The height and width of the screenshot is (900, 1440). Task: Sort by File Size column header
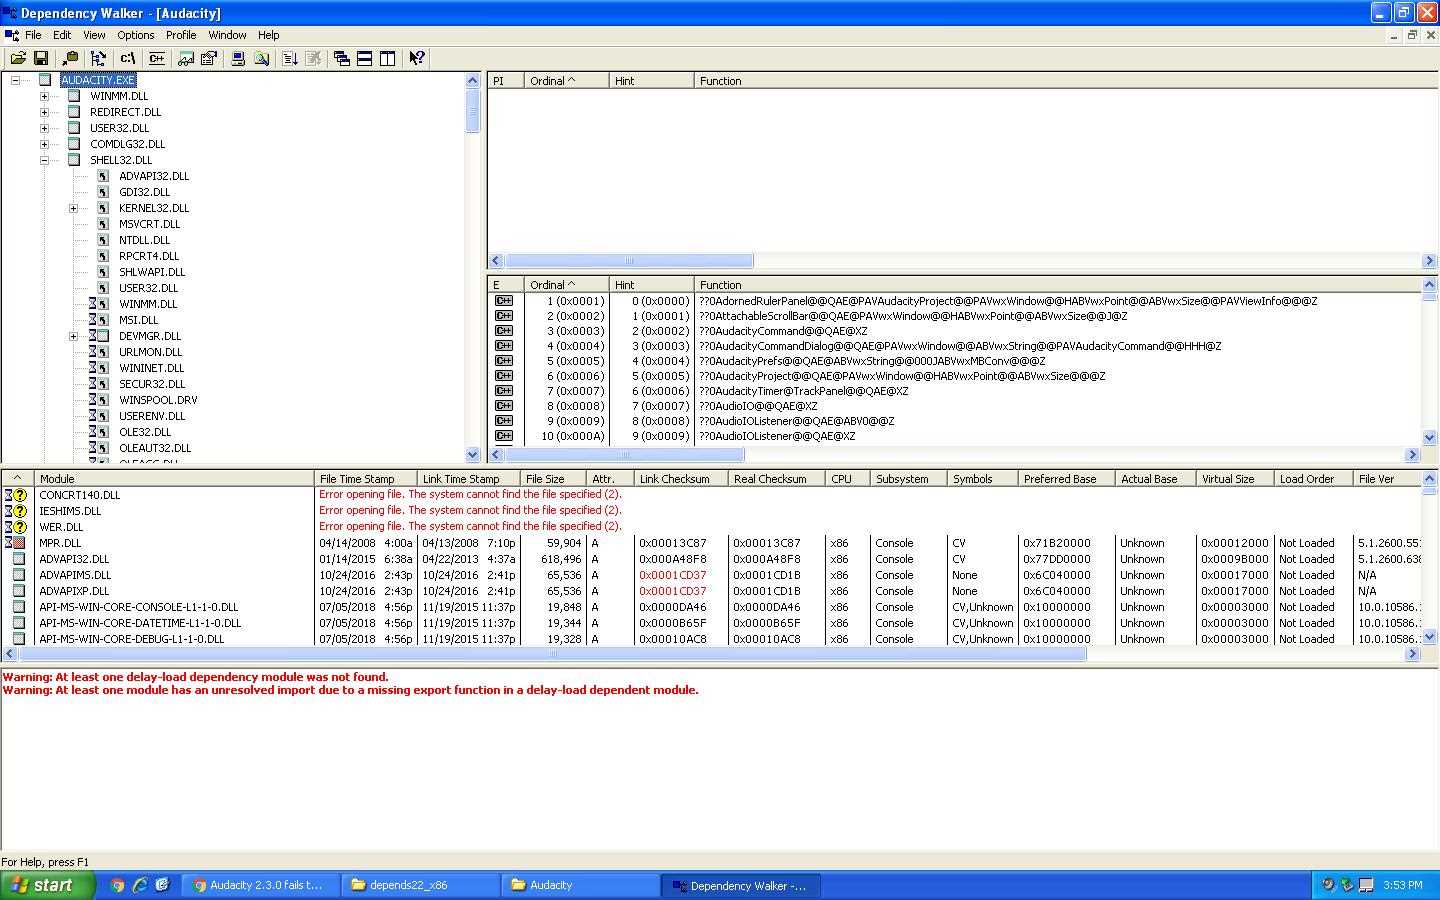click(552, 479)
